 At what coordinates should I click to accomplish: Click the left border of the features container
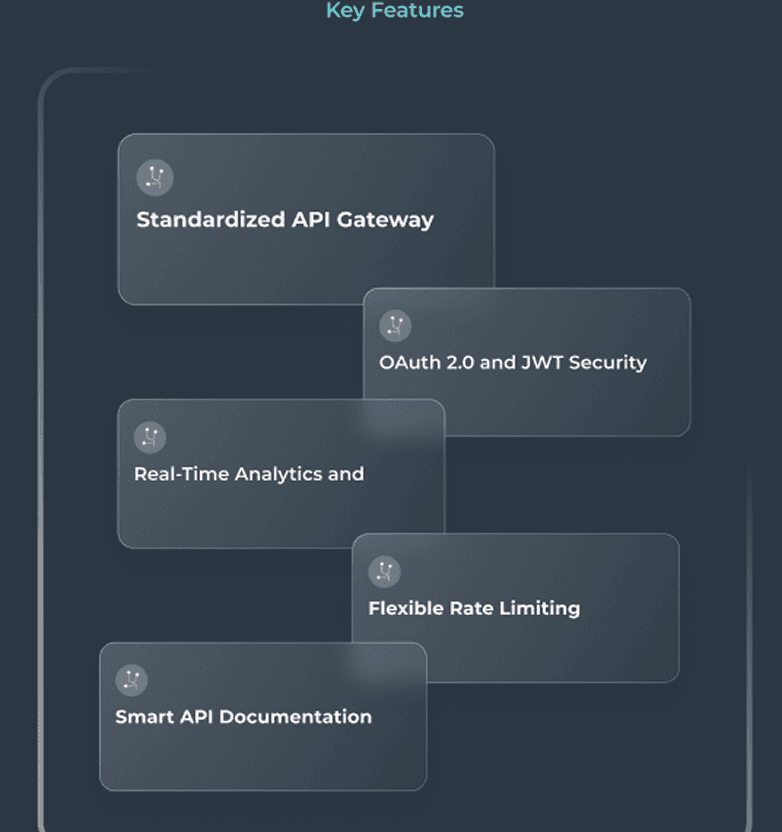point(41,450)
